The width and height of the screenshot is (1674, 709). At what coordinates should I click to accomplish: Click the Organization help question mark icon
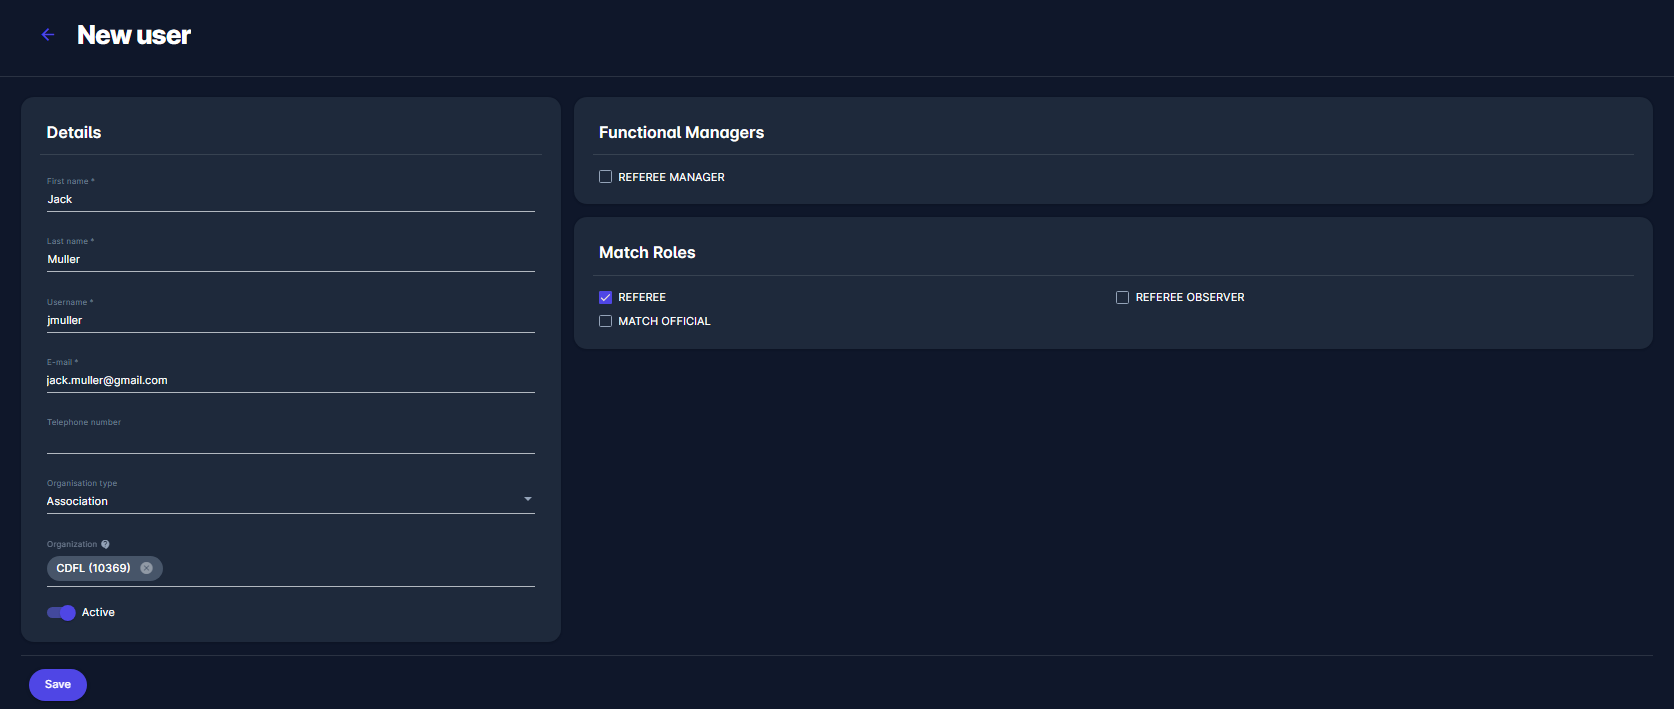[x=105, y=544]
